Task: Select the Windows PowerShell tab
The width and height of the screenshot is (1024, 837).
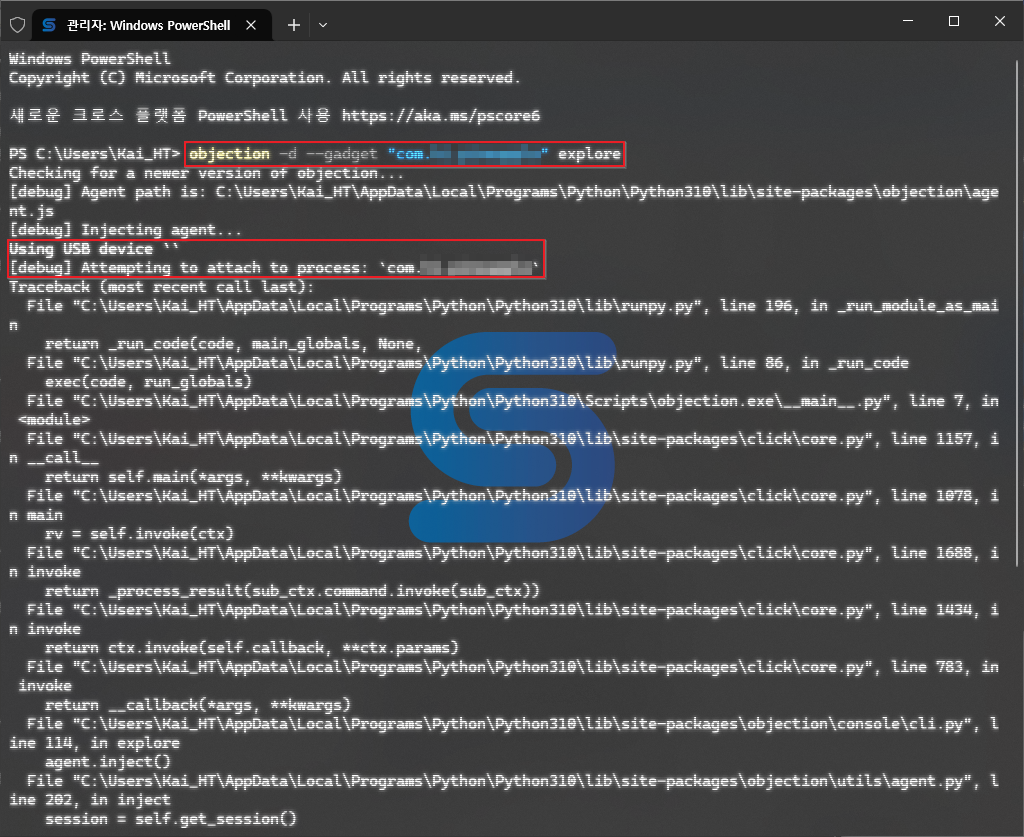Action: (x=152, y=25)
